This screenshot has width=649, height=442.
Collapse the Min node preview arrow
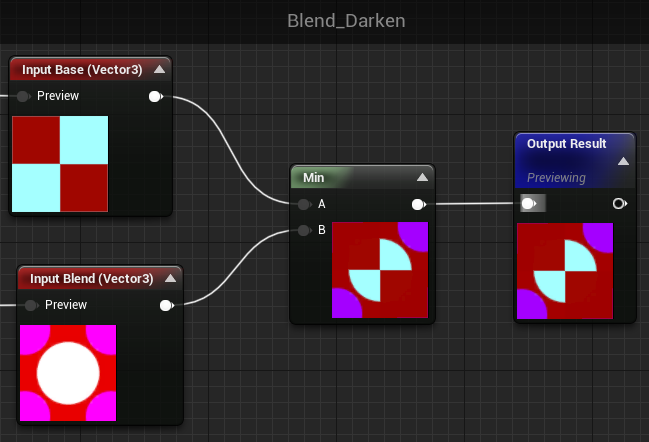[422, 177]
